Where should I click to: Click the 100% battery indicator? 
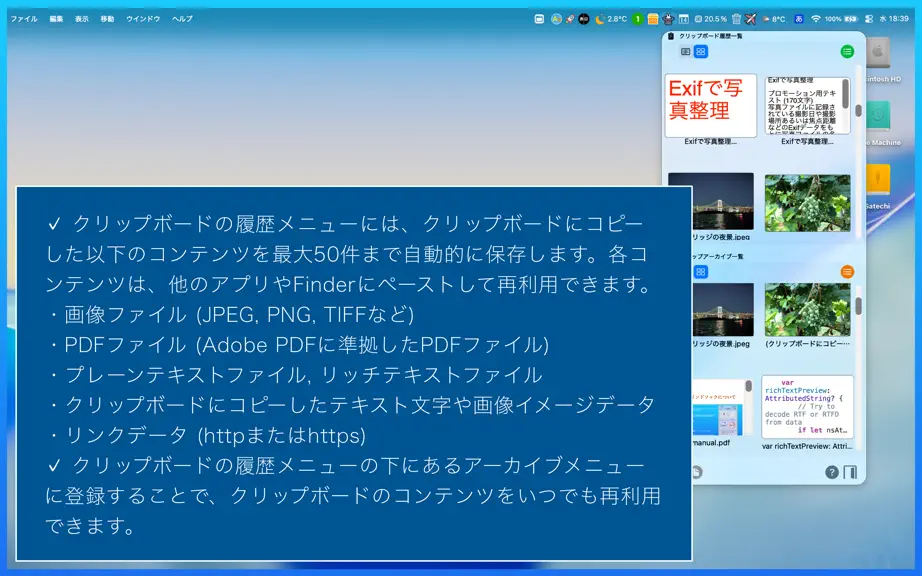pyautogui.click(x=841, y=19)
